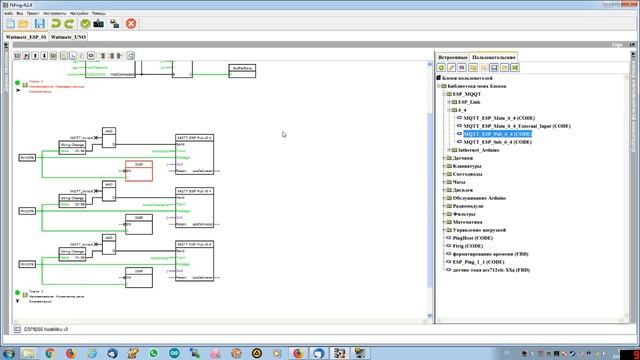Select MQTT_ESP_Main_6_4_External_Input (CODE) block
This screenshot has height=360, width=640.
coord(517,126)
